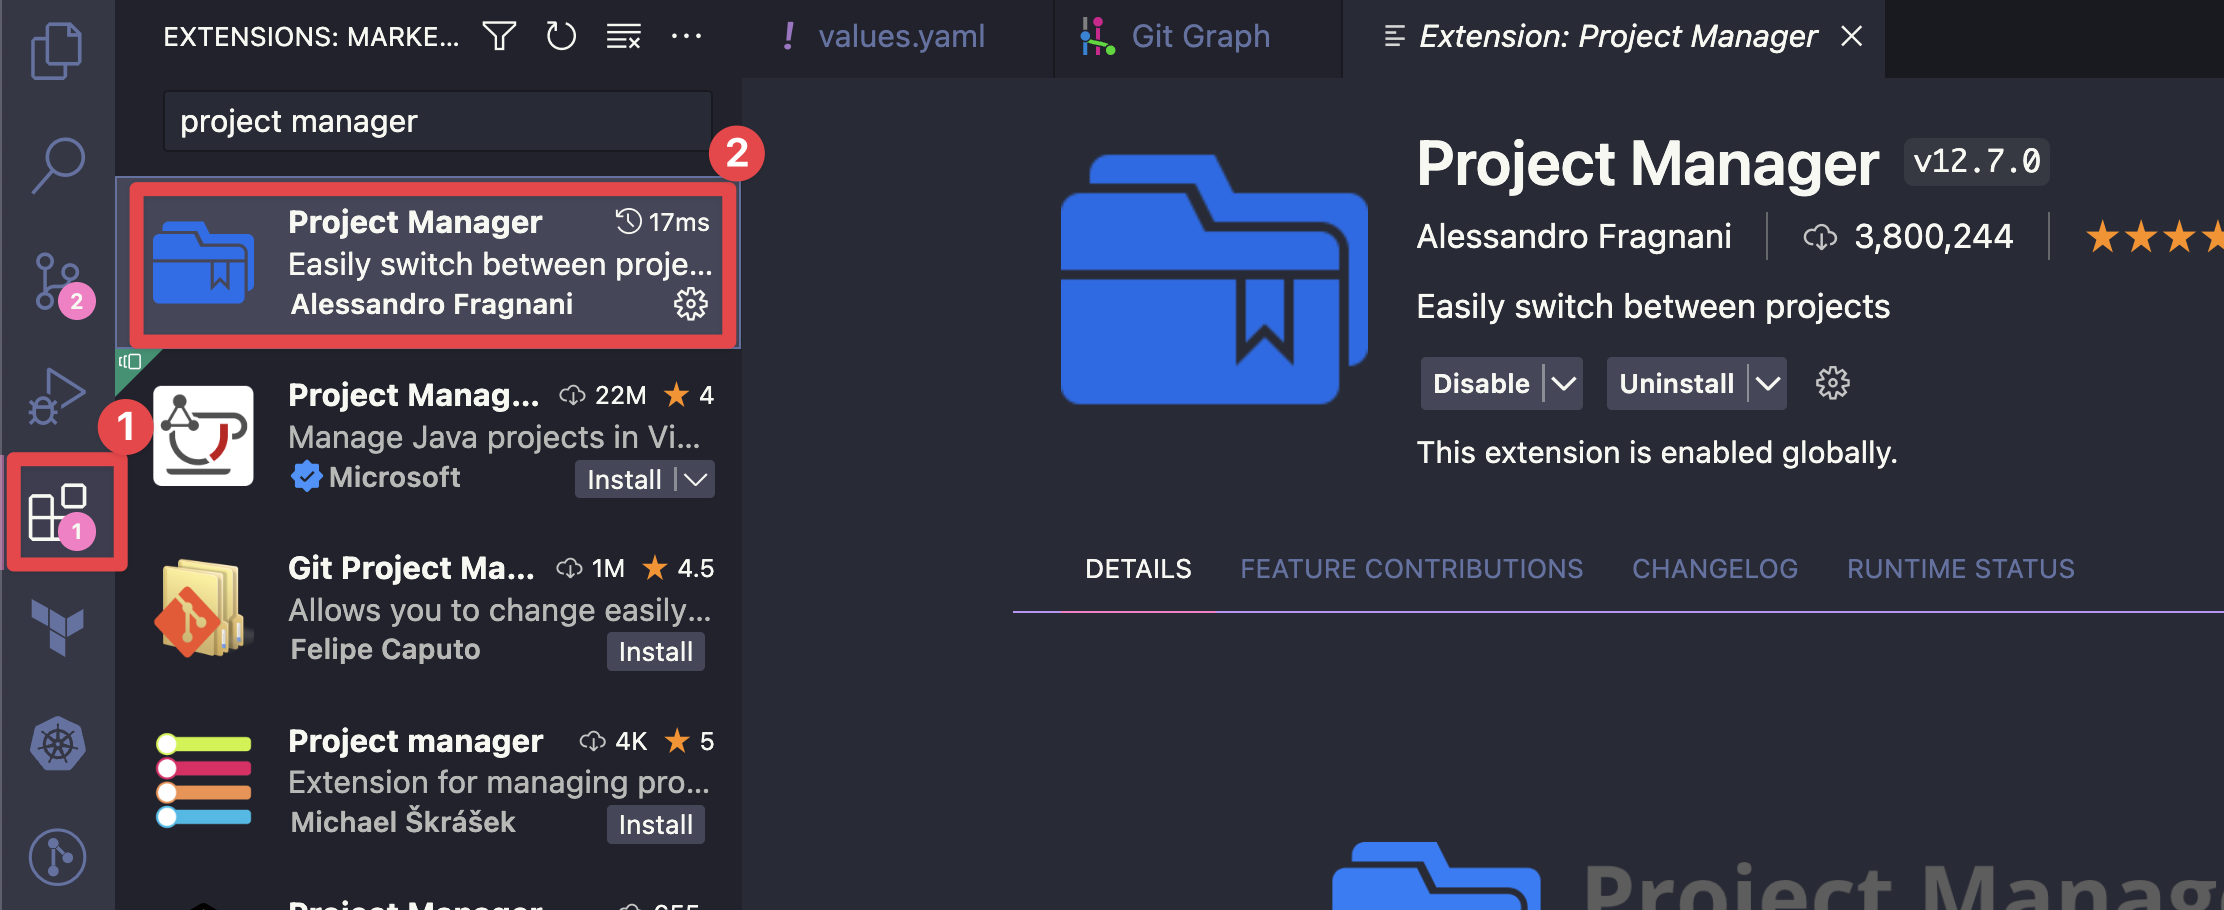Open the Terraform view in activity bar
Image resolution: width=2224 pixels, height=910 pixels.
[57, 628]
